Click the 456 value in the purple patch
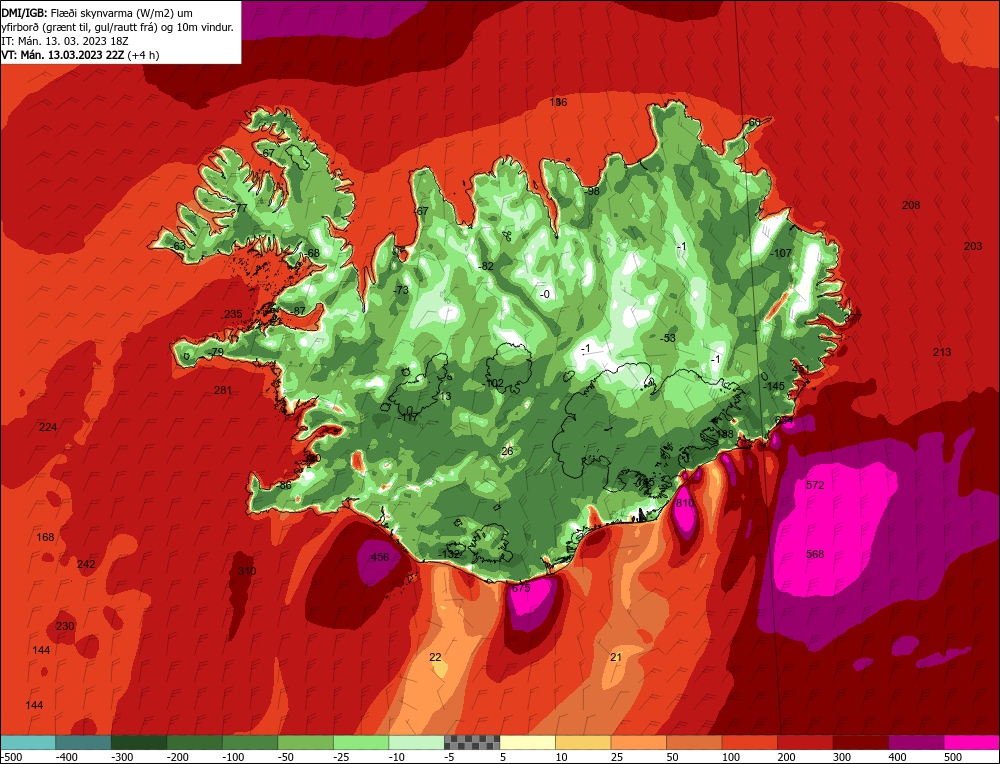1000x764 pixels. 379,557
